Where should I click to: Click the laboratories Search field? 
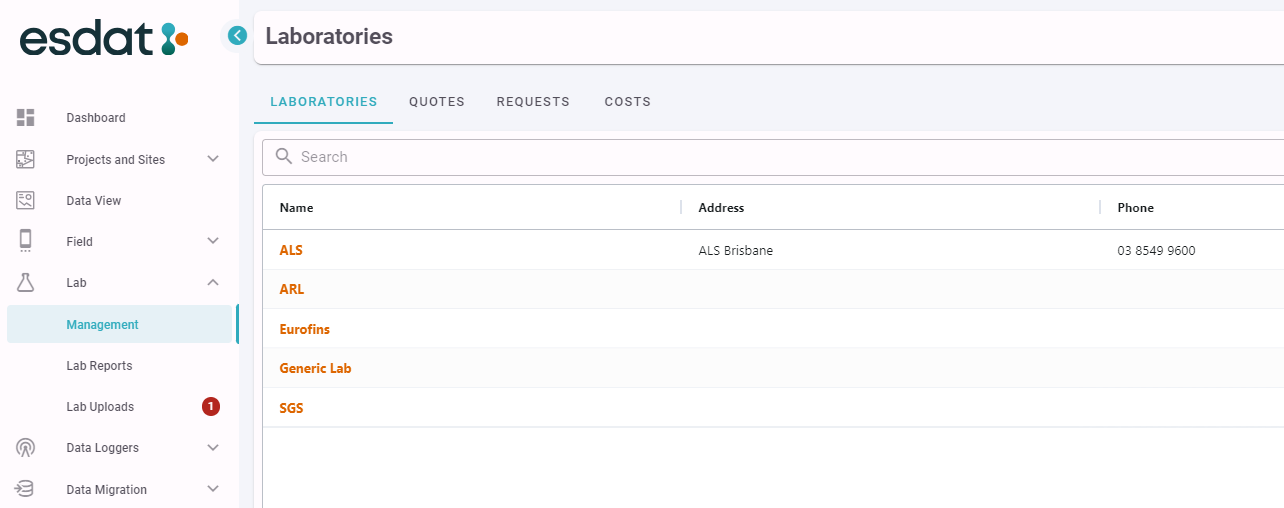[772, 157]
